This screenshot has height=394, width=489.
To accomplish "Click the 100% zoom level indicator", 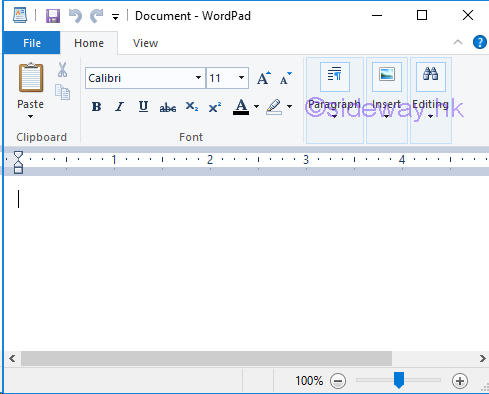I will [x=309, y=381].
